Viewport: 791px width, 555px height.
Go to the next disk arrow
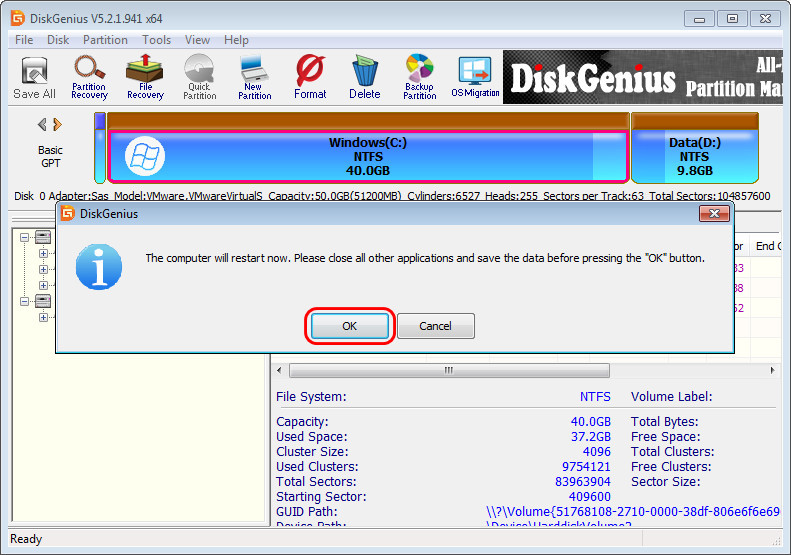tap(58, 124)
